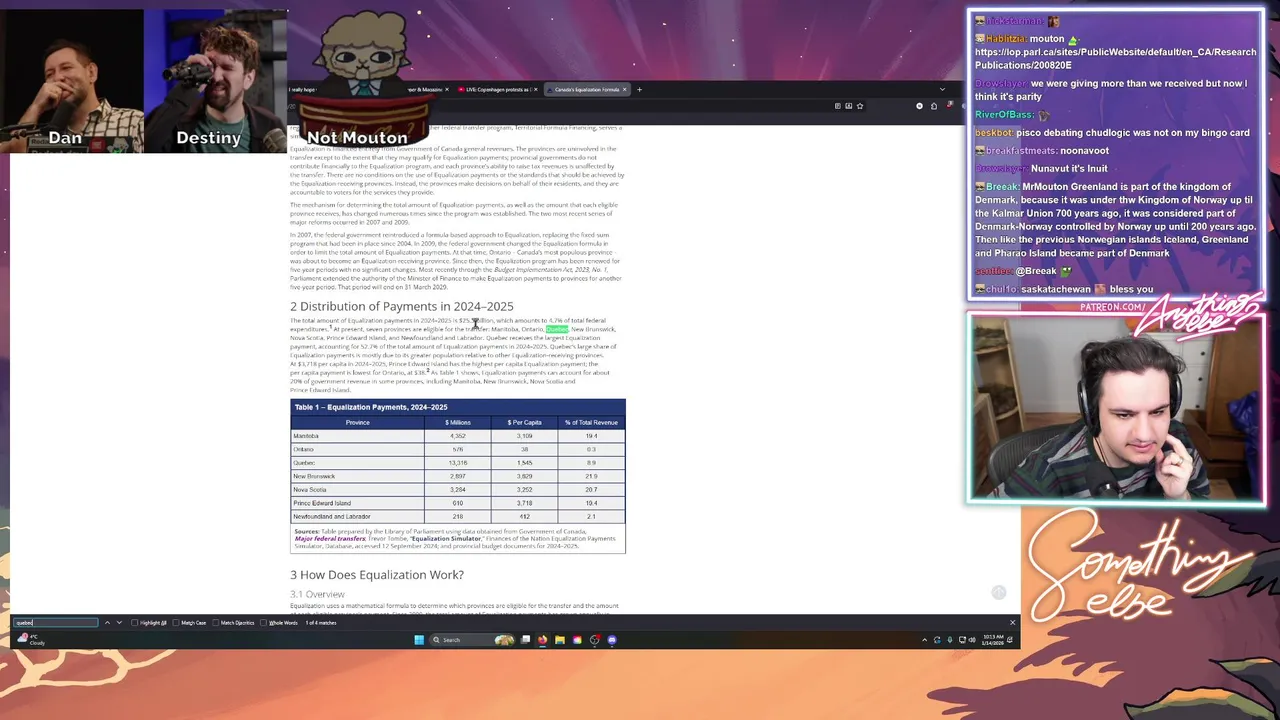Open Discord from the taskbar
Image resolution: width=1280 pixels, height=720 pixels.
click(612, 640)
